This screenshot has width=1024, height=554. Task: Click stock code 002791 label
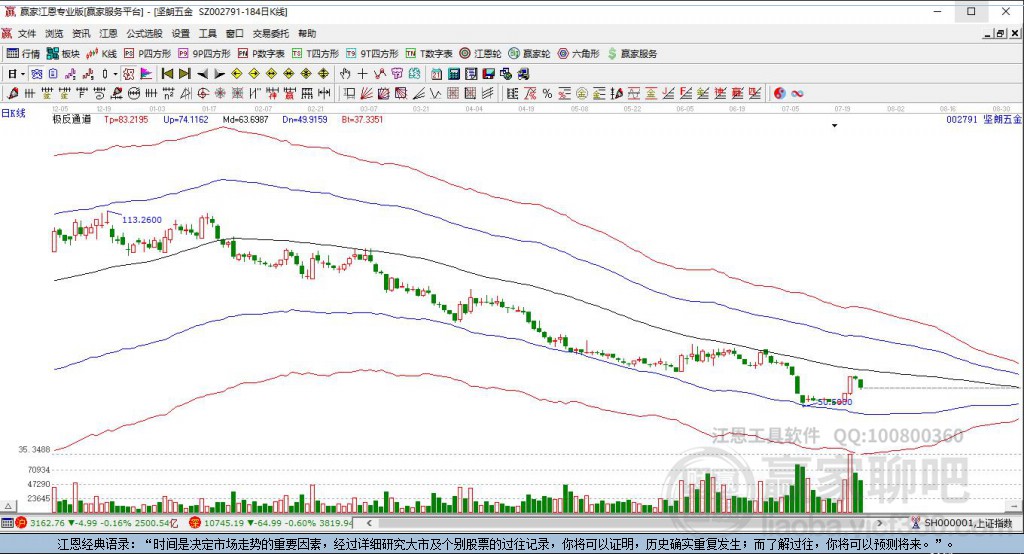(x=961, y=120)
